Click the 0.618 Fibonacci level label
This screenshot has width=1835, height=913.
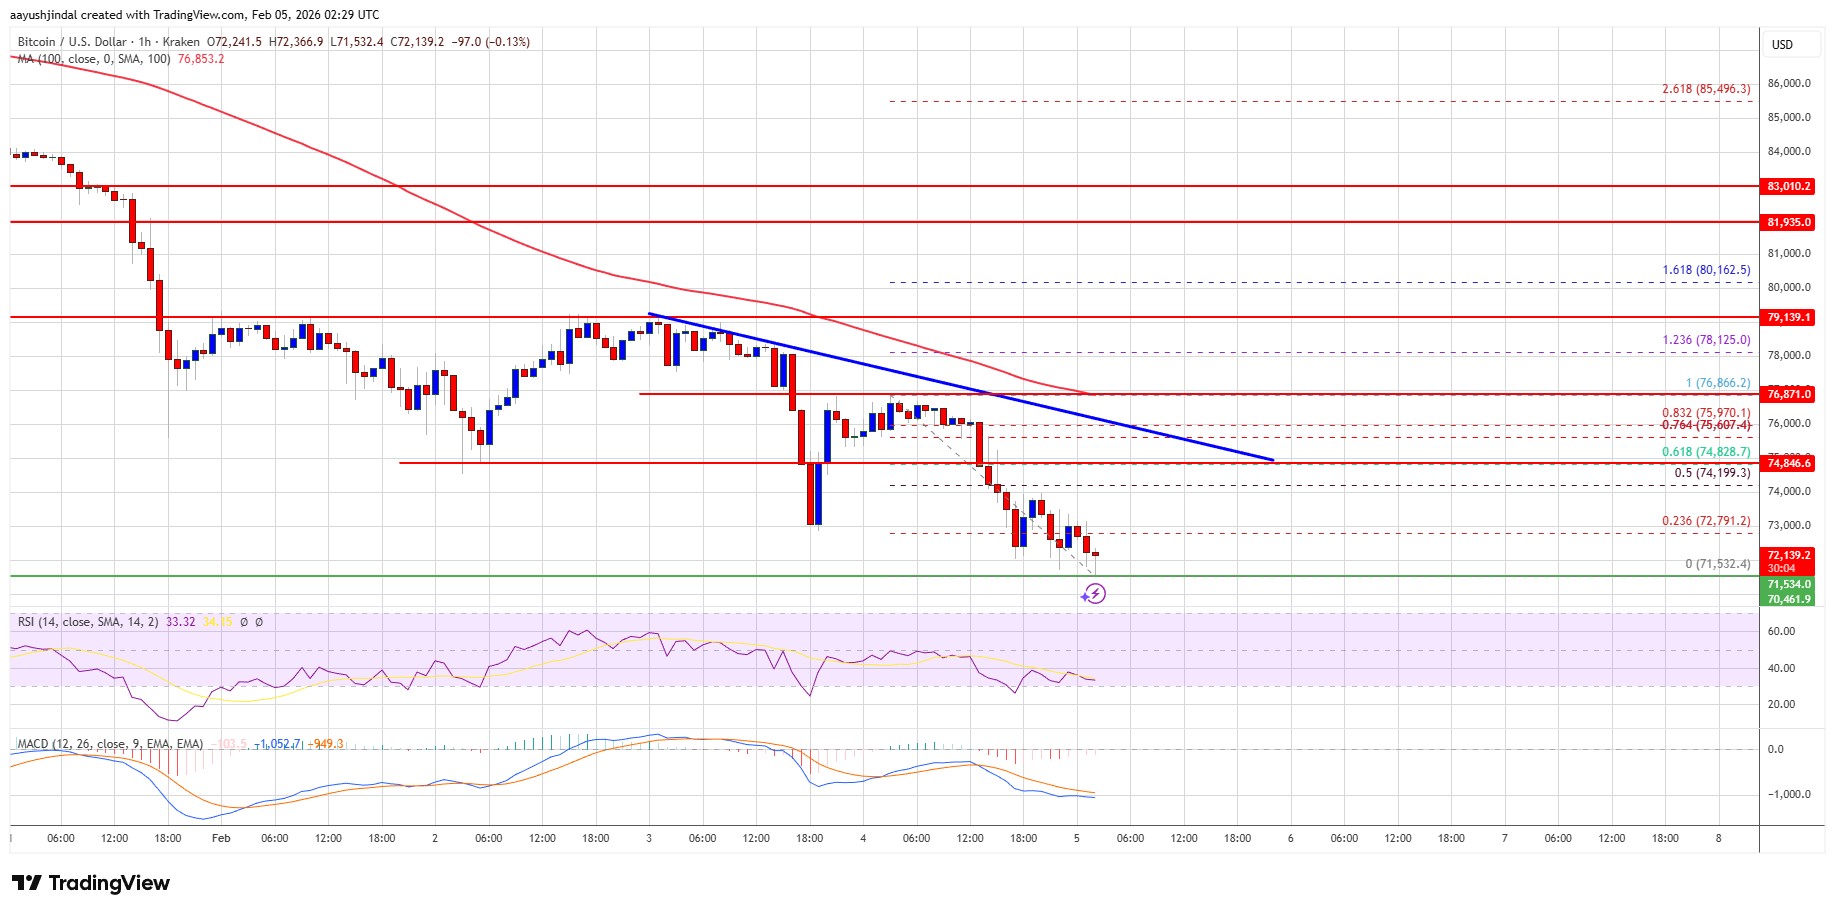pos(1706,452)
